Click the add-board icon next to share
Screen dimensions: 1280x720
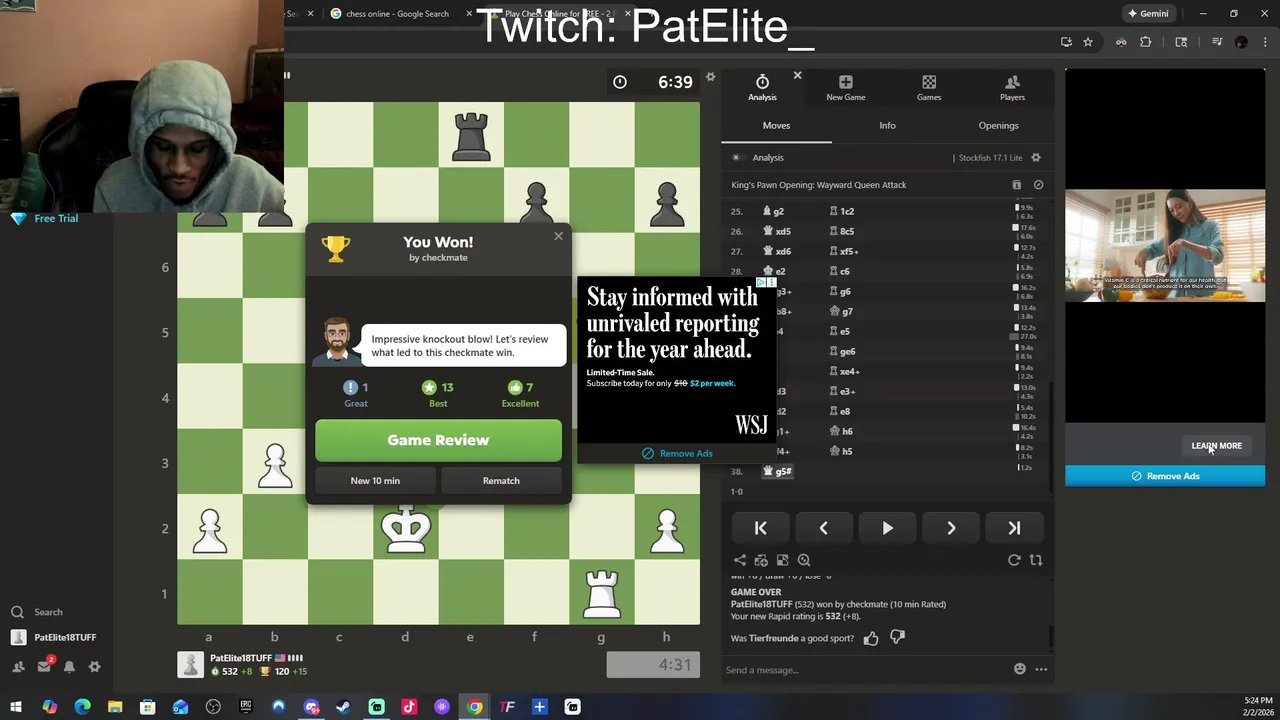point(761,561)
